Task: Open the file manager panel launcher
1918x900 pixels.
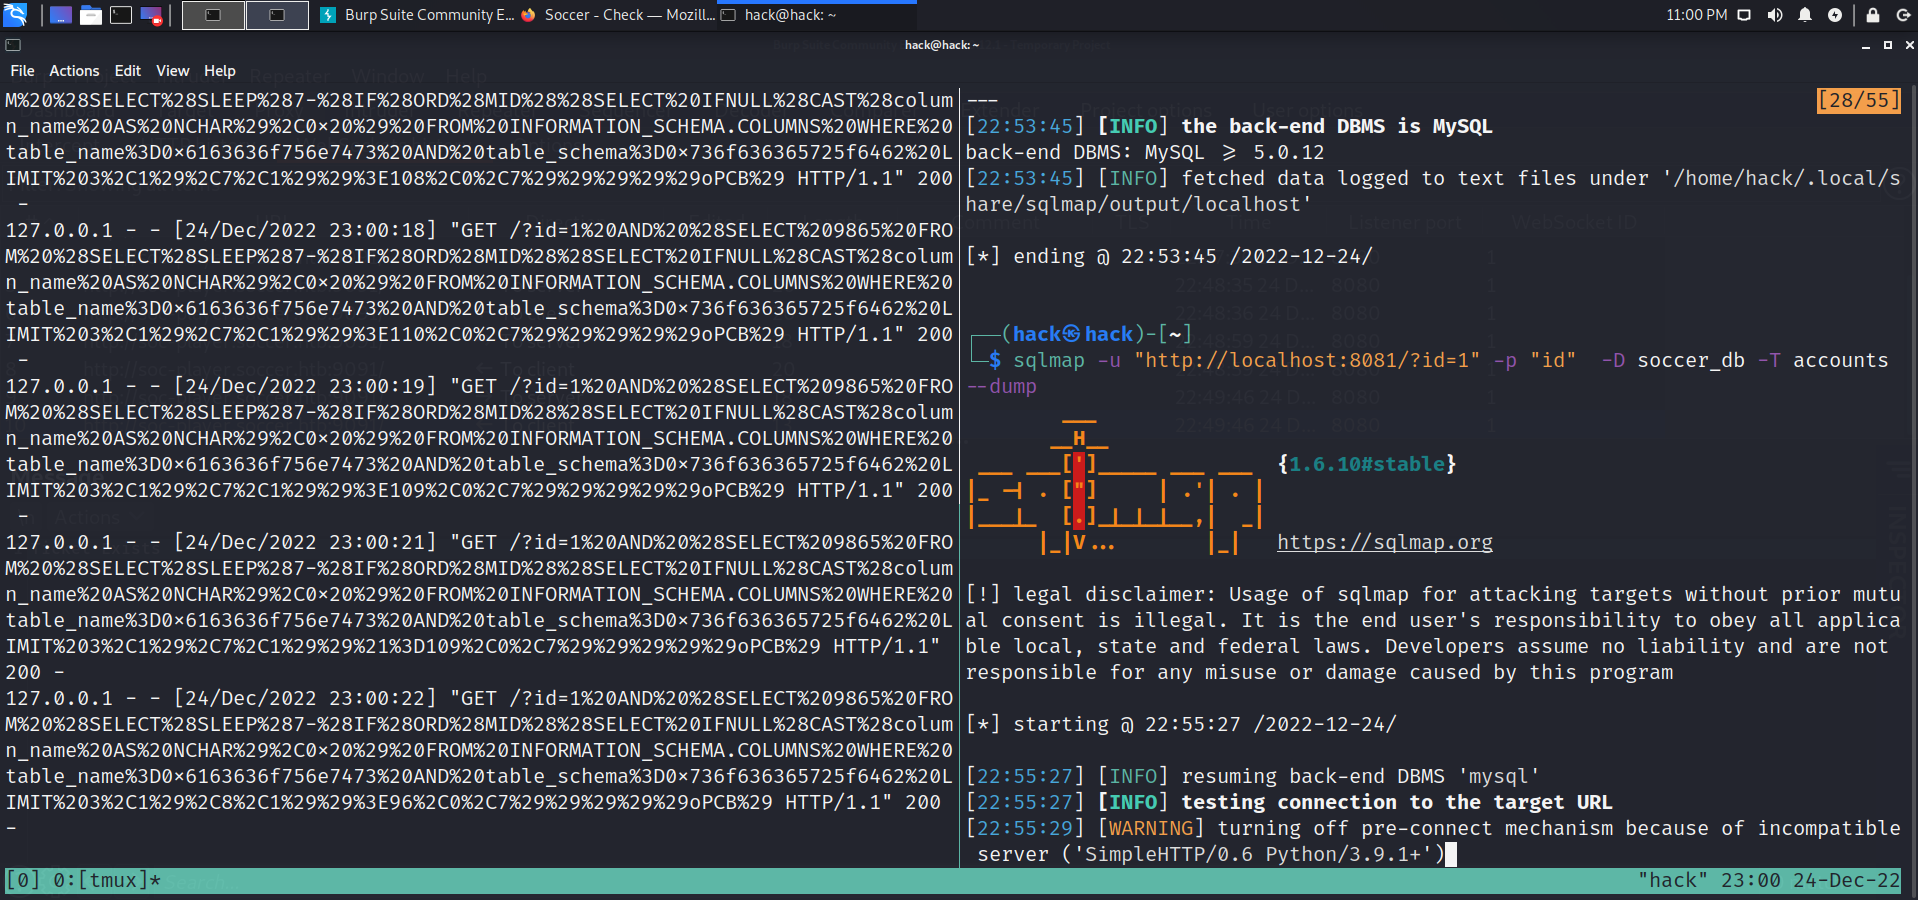Action: pyautogui.click(x=91, y=15)
